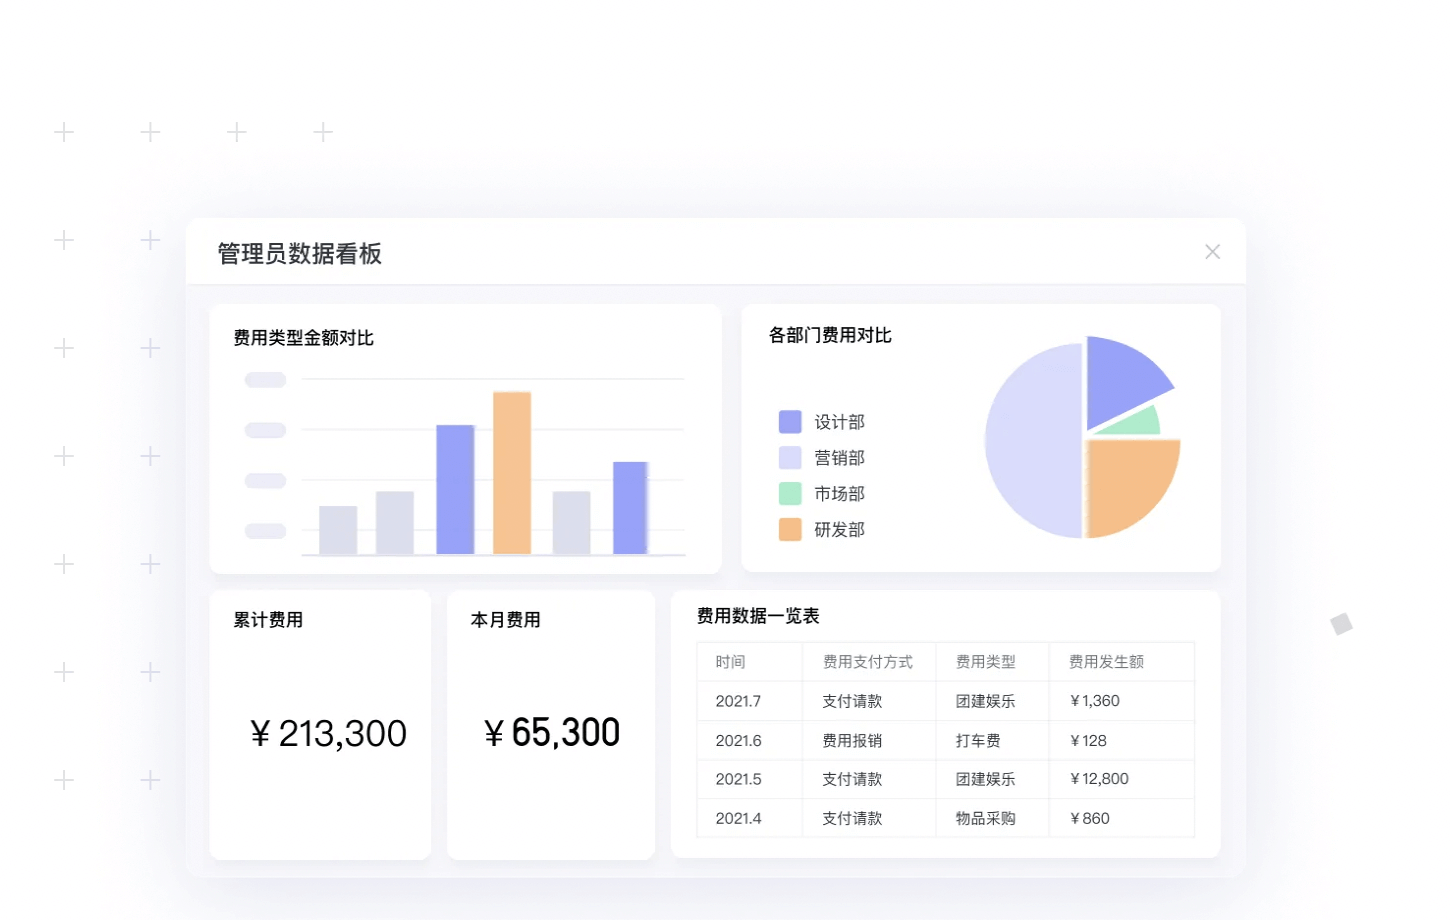Select the ¥12,800 amount cell
This screenshot has height=920, width=1450.
tap(1099, 779)
